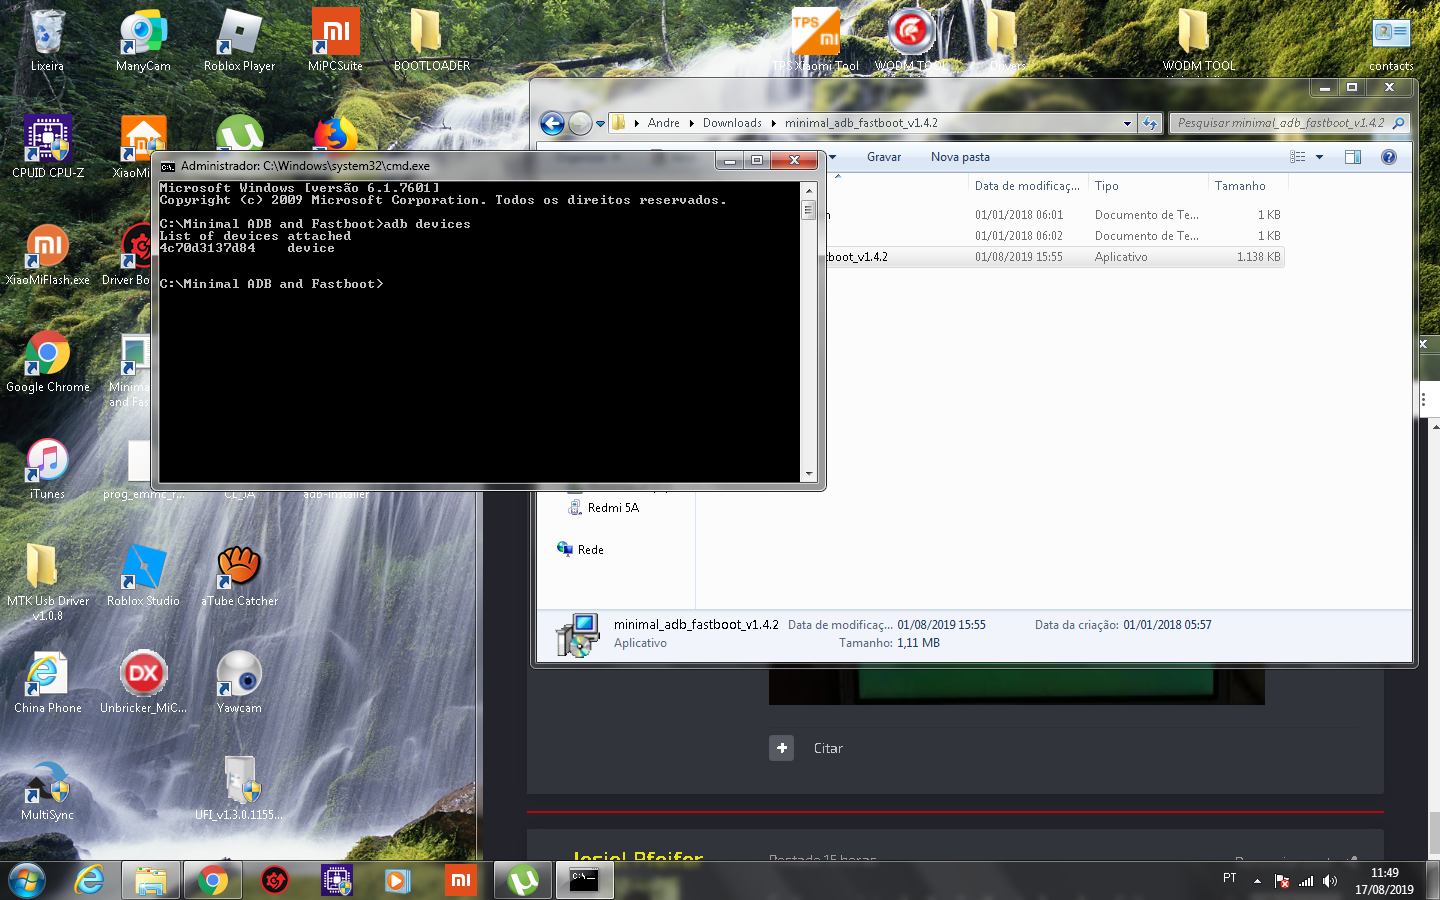Screen dimensions: 1440x900
Task: Launch iTunes from the desktop
Action: tap(47, 468)
